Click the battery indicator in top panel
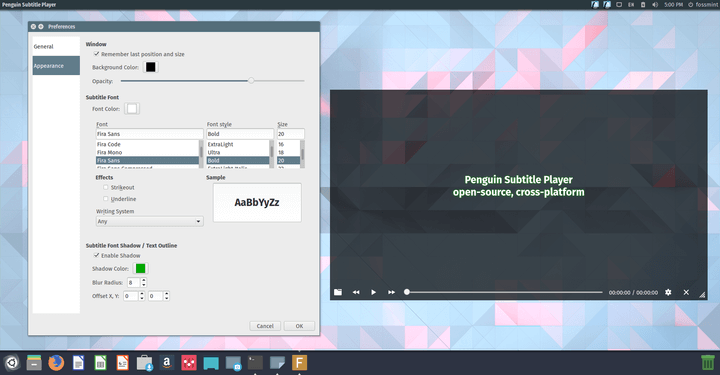This screenshot has width=720, height=375. pyautogui.click(x=643, y=5)
